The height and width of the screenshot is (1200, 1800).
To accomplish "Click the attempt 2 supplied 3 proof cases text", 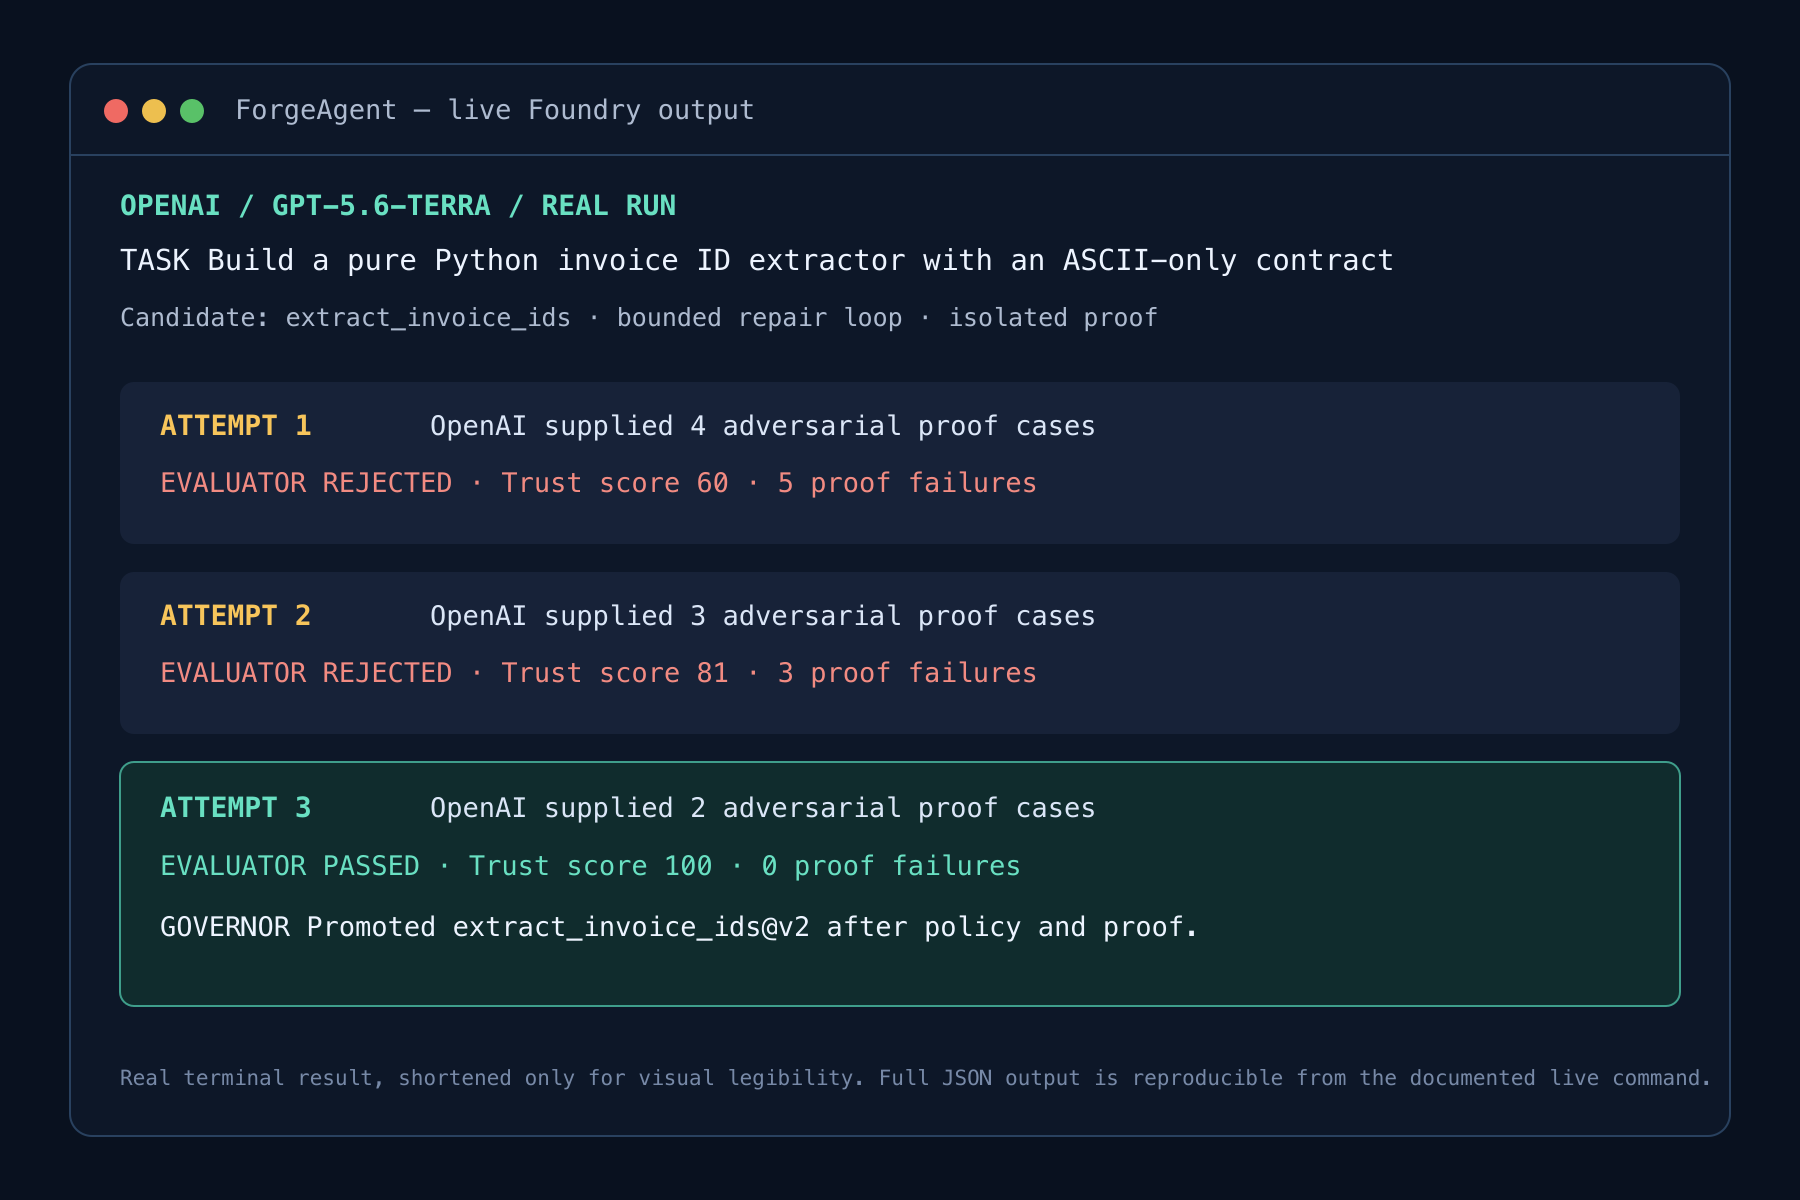I will point(763,616).
